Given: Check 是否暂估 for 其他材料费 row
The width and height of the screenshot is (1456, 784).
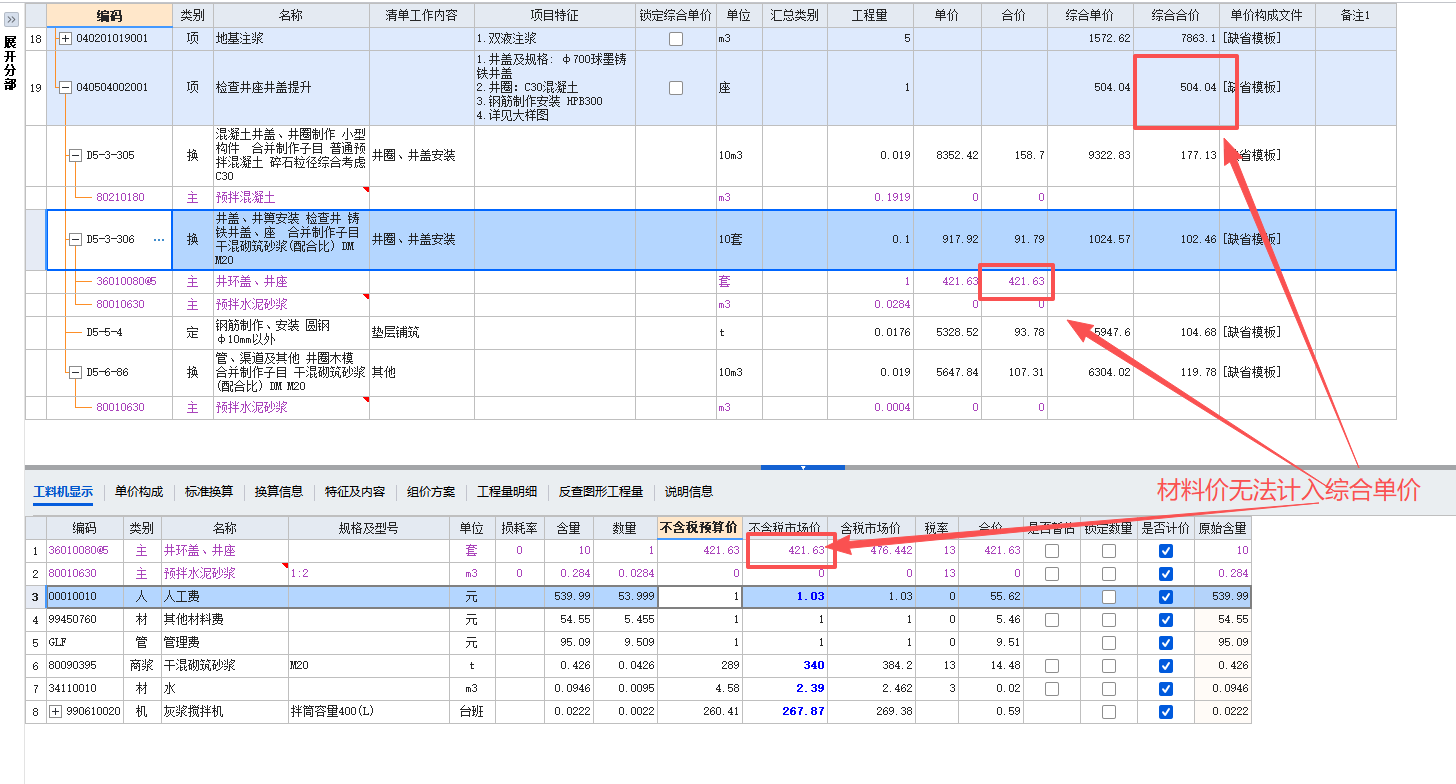Looking at the screenshot, I should pos(1052,620).
